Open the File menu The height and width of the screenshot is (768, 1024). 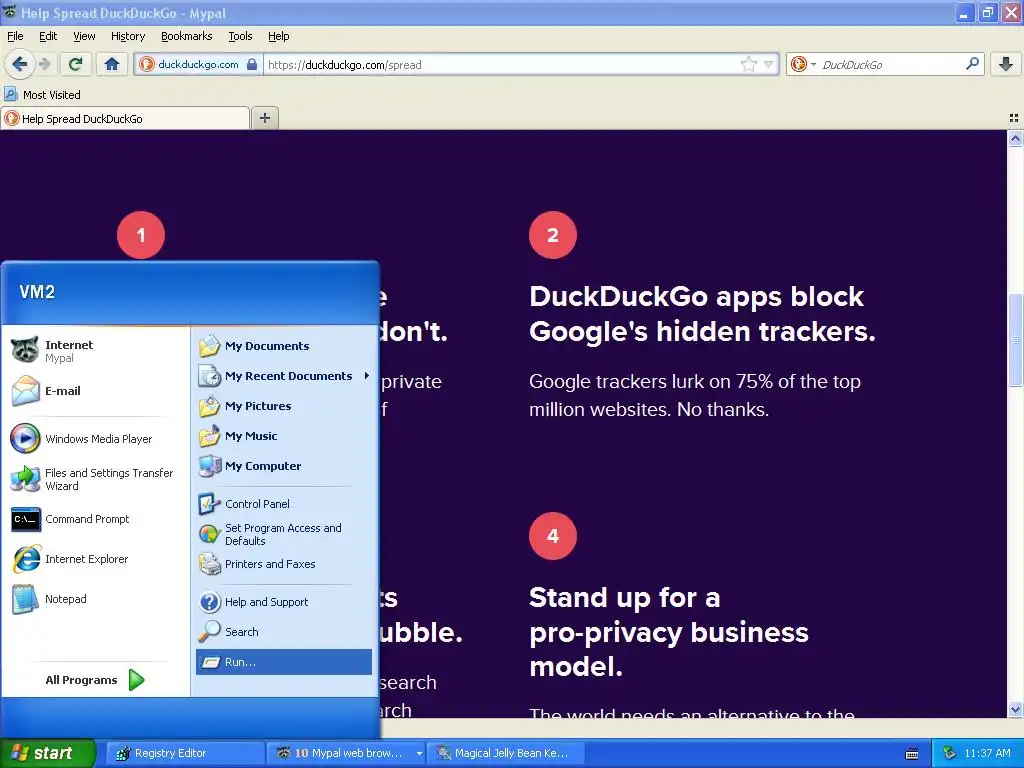click(15, 36)
